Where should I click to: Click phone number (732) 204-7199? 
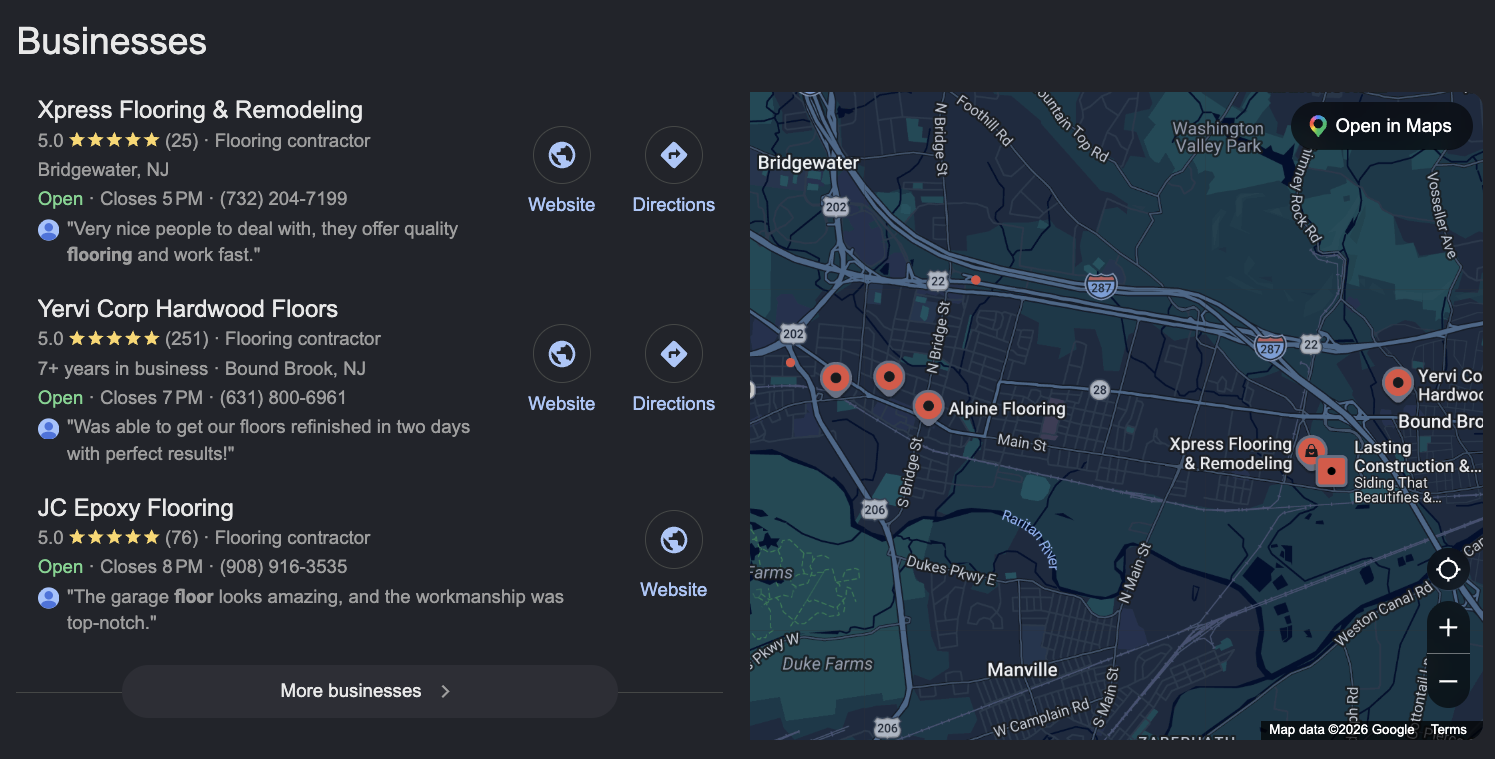284,199
